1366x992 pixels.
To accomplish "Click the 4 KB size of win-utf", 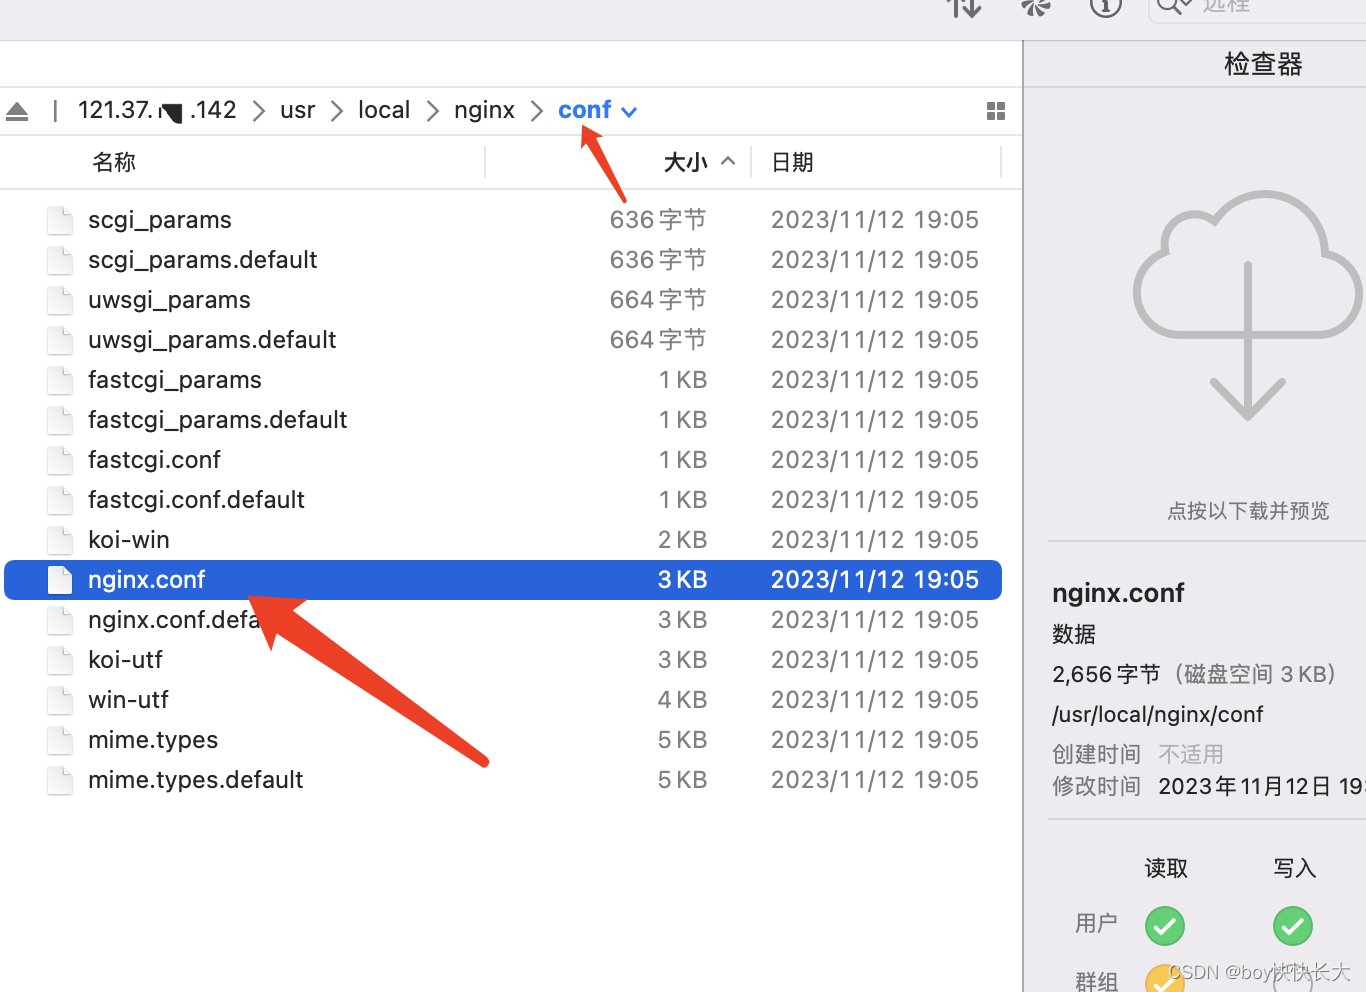I will (682, 700).
